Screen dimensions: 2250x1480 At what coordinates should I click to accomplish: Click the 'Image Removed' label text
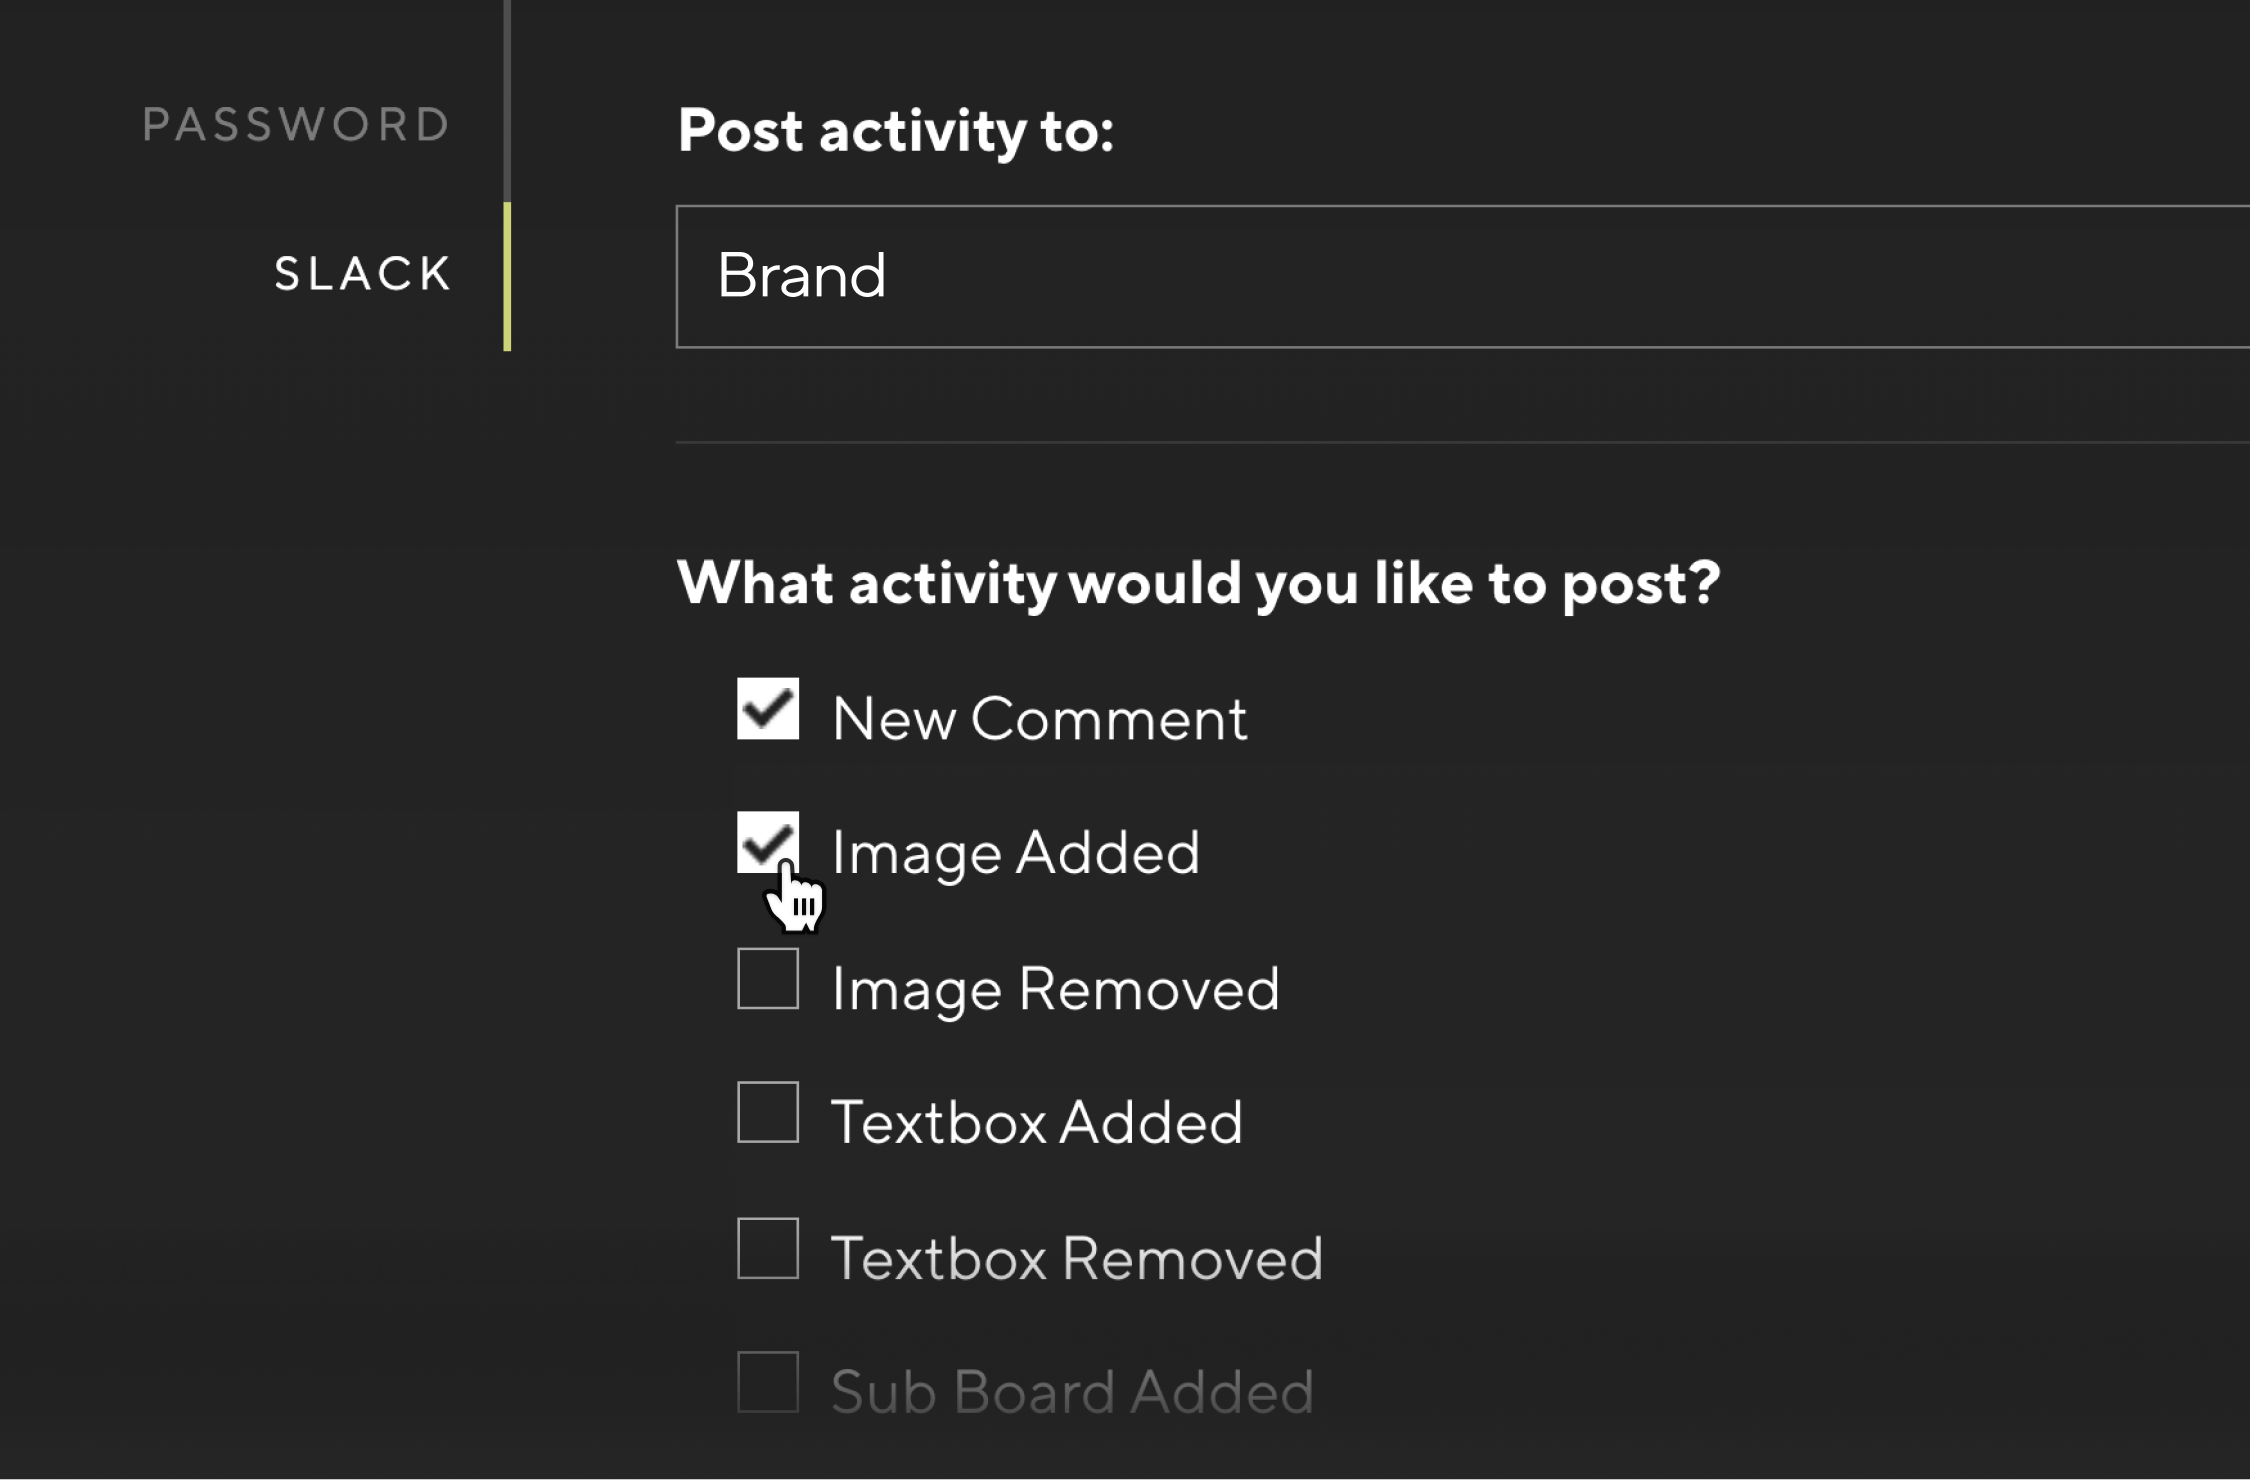click(1056, 990)
